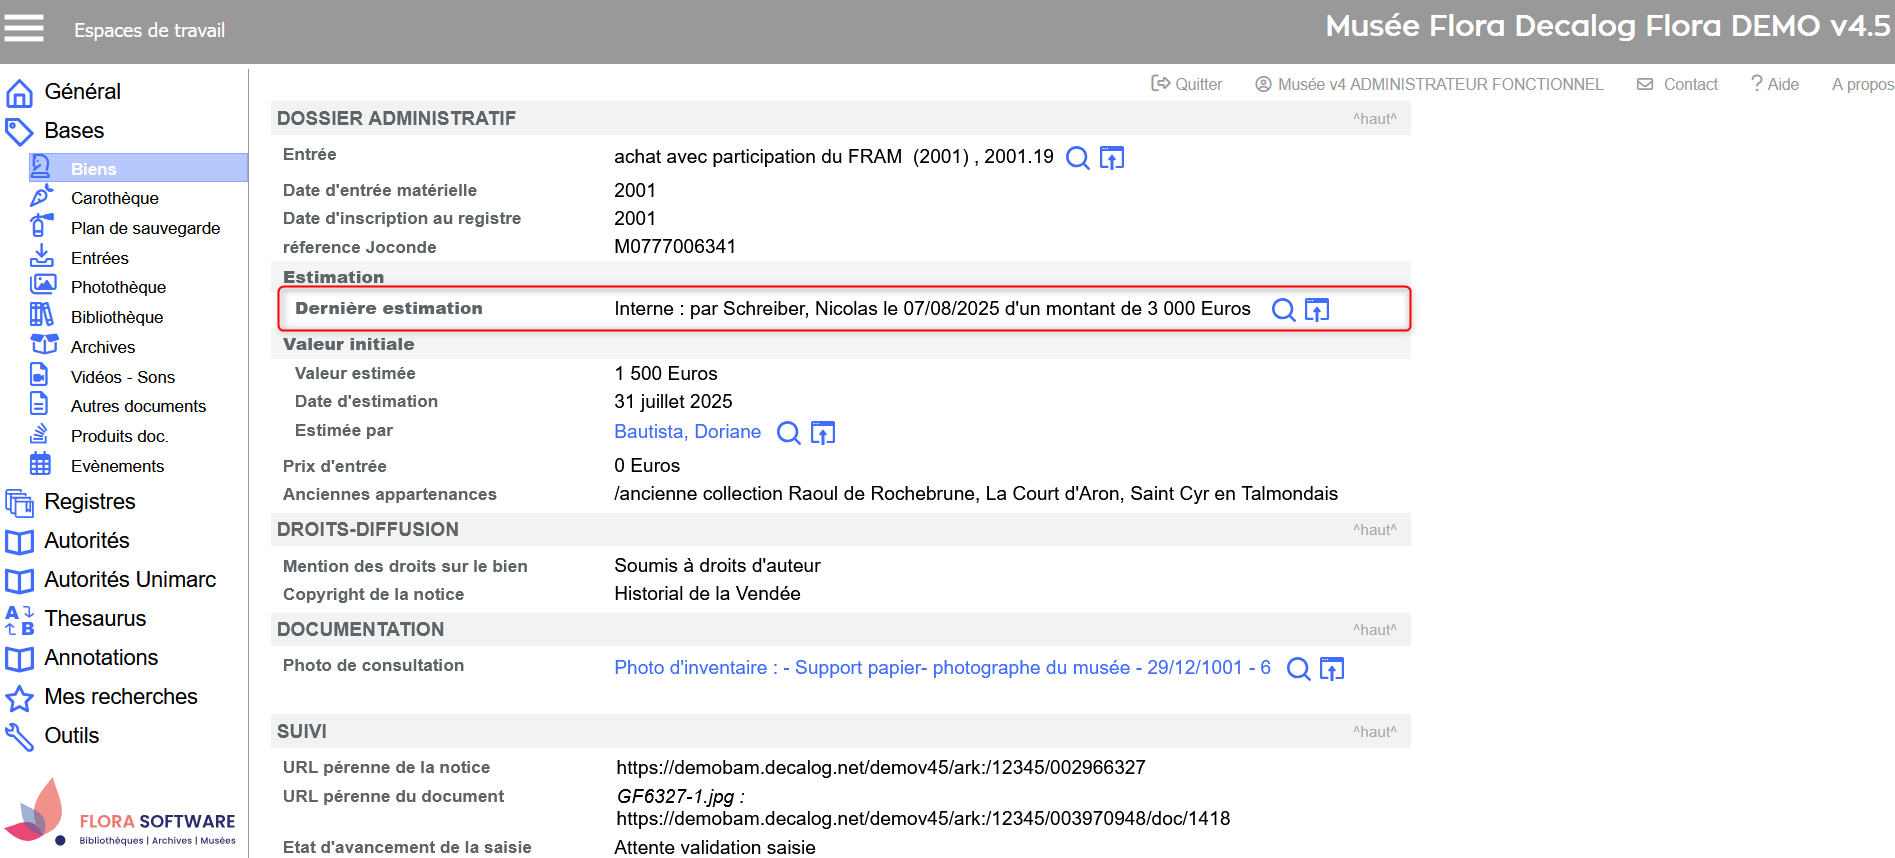This screenshot has width=1895, height=858.
Task: Select Bibliothèque in the Bases menu
Action: [116, 317]
